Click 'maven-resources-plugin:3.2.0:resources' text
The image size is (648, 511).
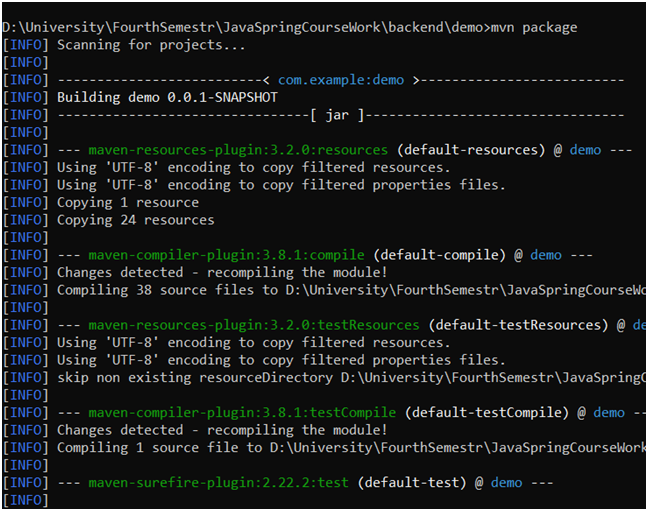pos(238,150)
